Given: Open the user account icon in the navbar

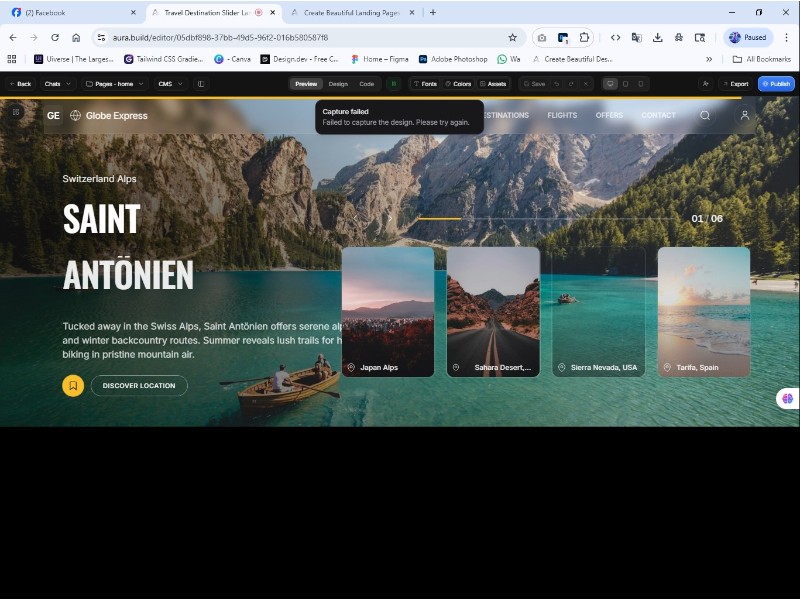Looking at the screenshot, I should pyautogui.click(x=744, y=115).
